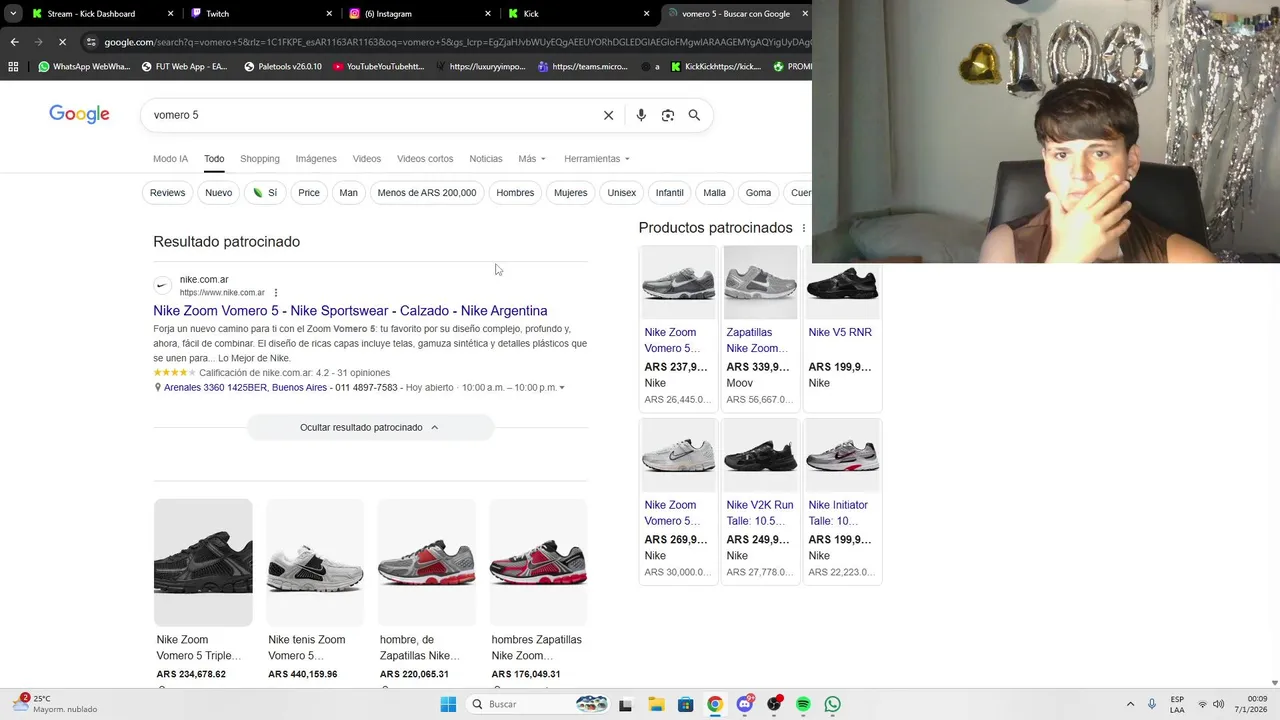Expand the Herramientas dropdown
The width and height of the screenshot is (1280, 720).
click(596, 159)
